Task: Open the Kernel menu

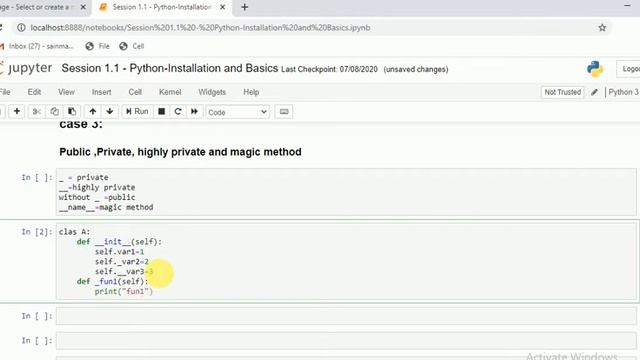Action: pos(170,92)
